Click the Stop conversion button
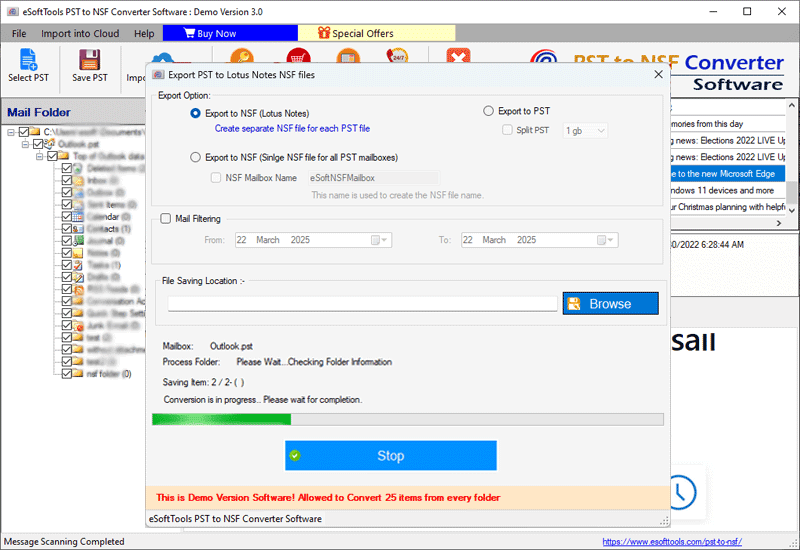The image size is (800, 550). pyautogui.click(x=390, y=456)
